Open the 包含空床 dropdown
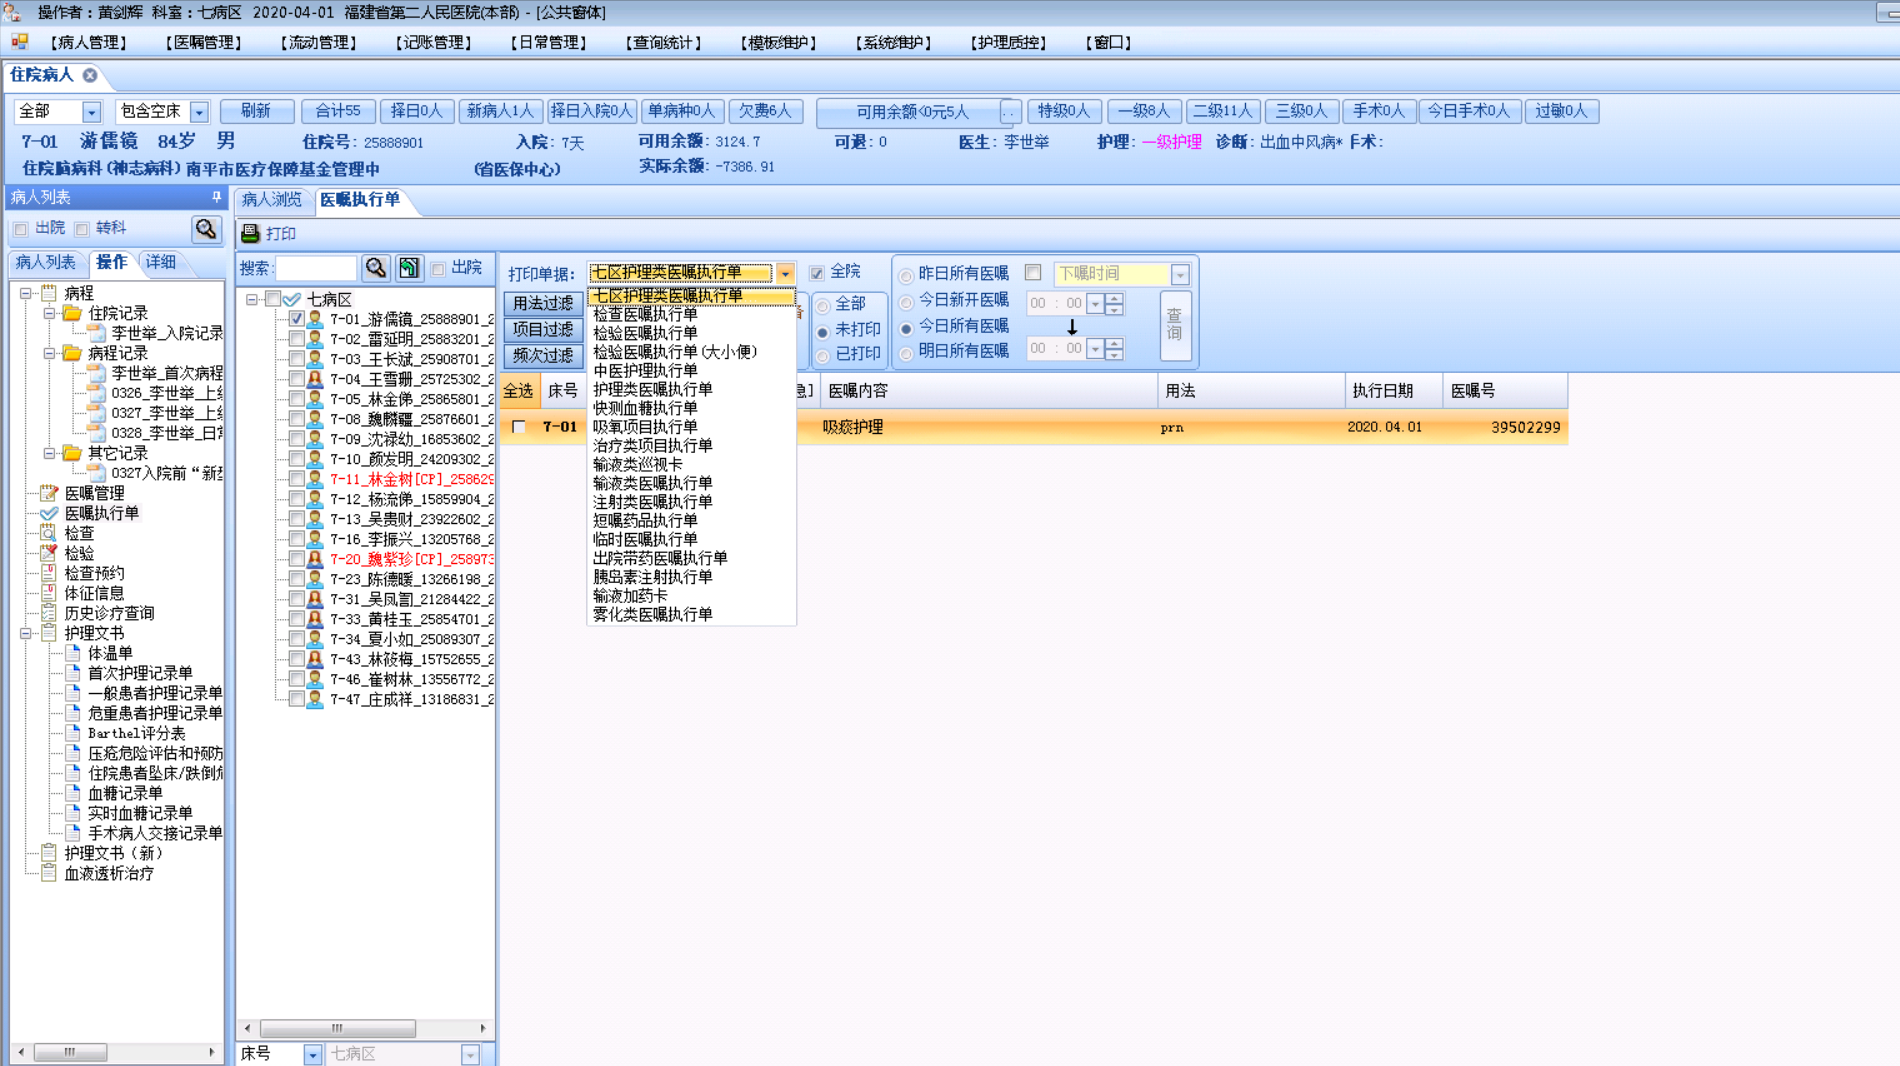1900x1066 pixels. coord(199,112)
